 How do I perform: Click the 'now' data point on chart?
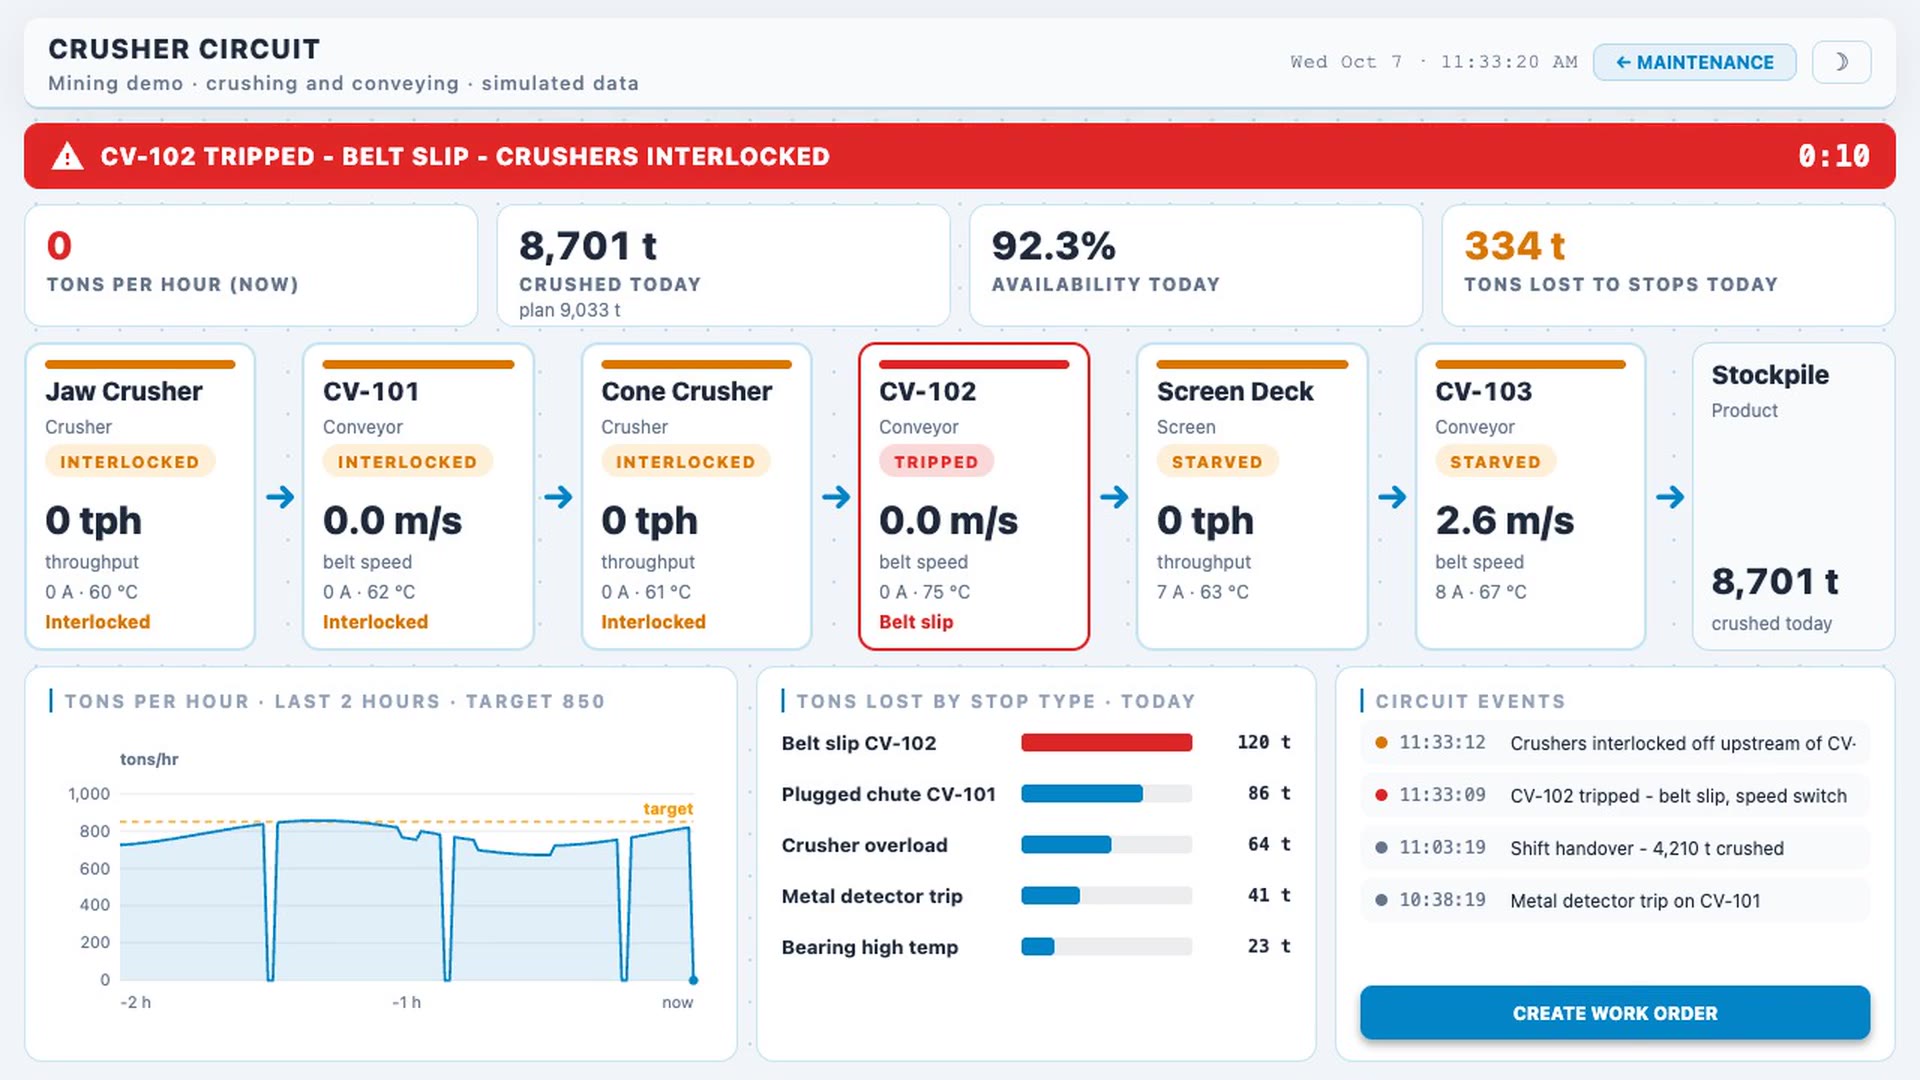point(693,980)
